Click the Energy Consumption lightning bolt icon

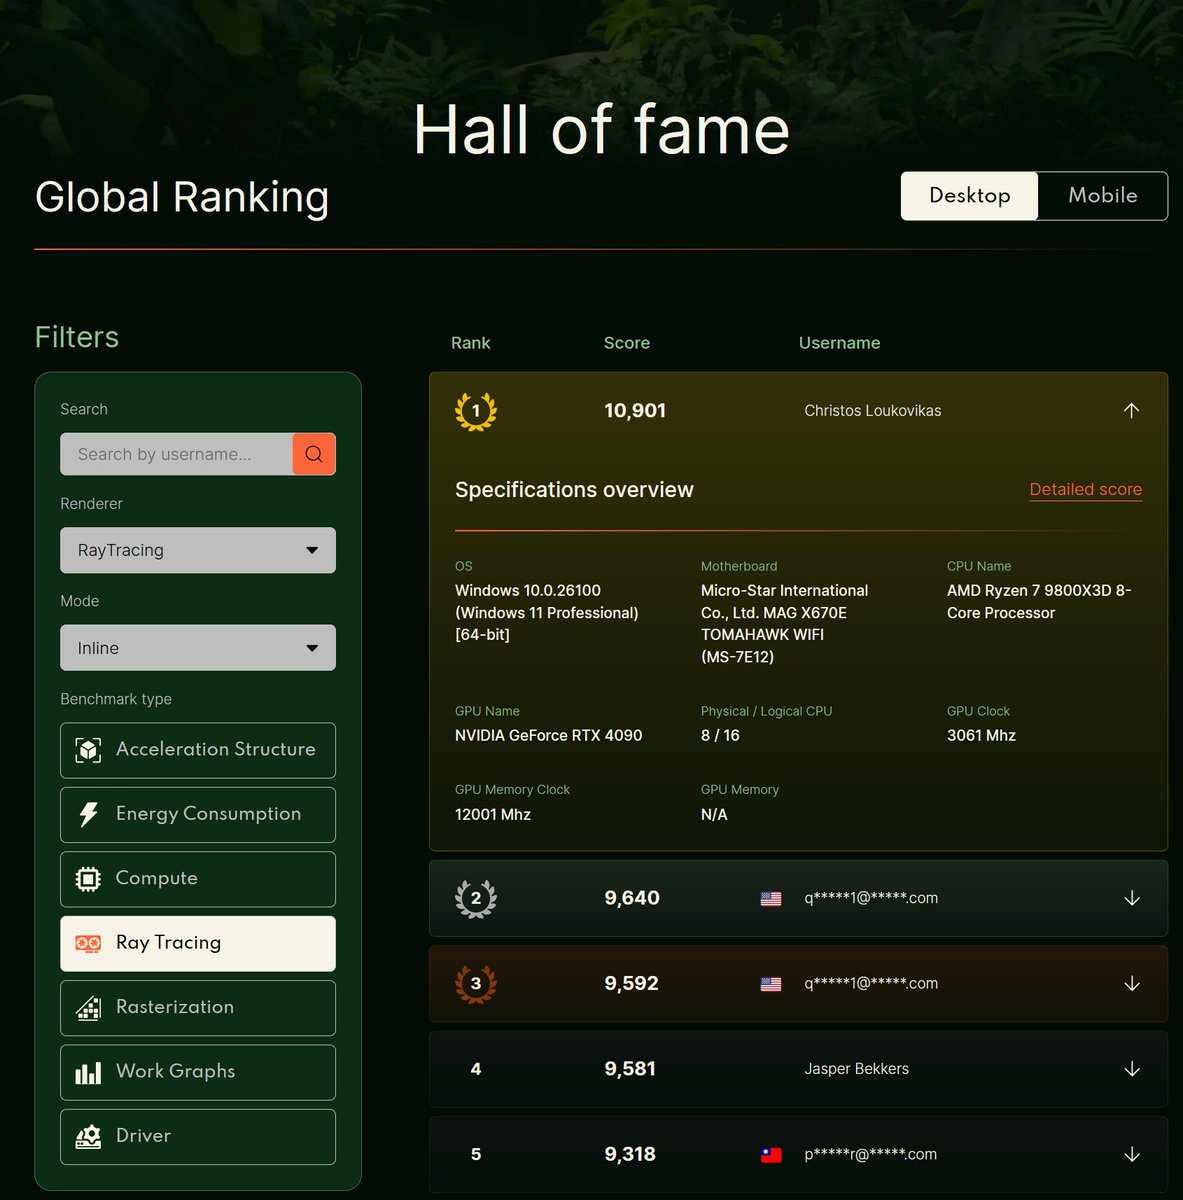[88, 814]
